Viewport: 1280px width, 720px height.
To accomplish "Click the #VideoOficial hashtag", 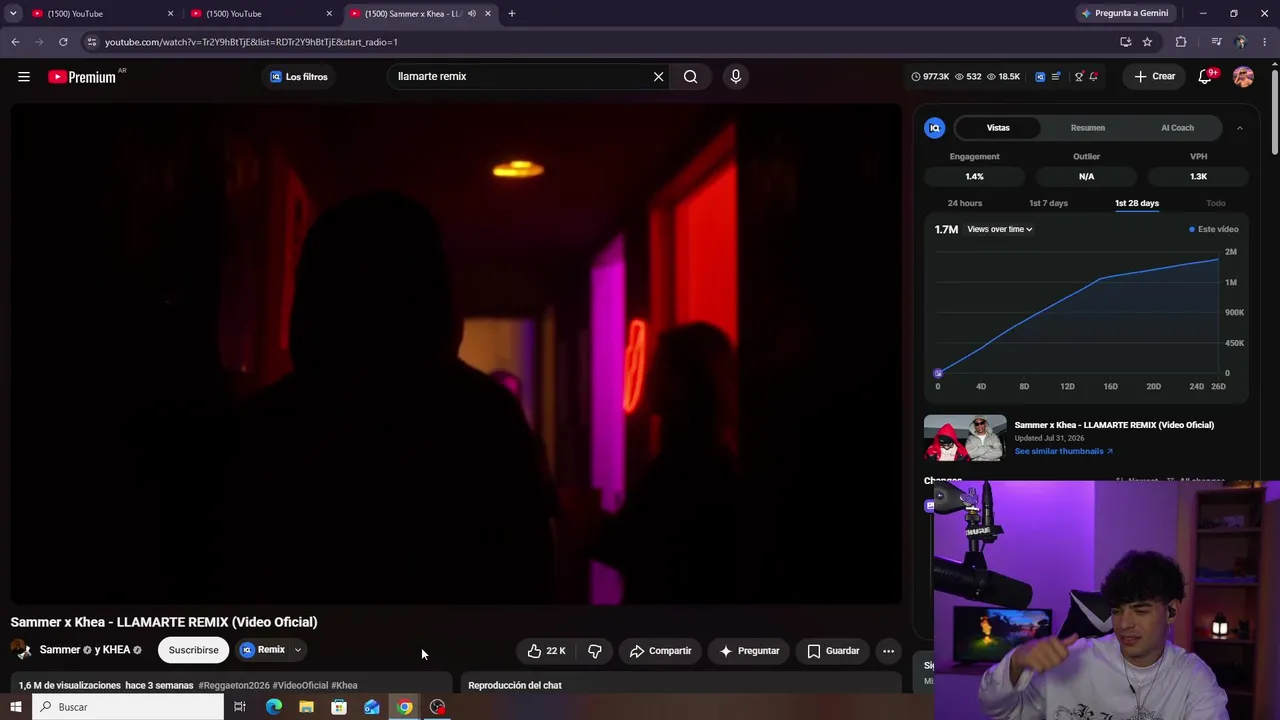I will (x=300, y=685).
